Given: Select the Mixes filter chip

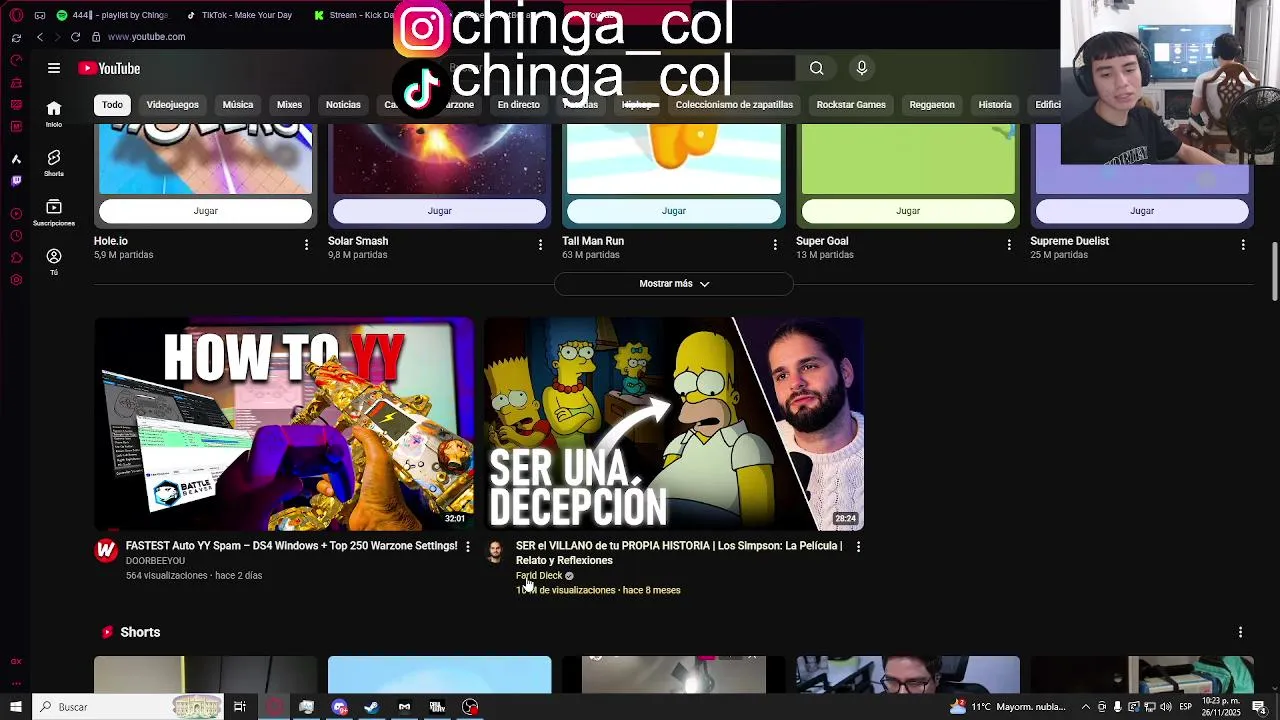Looking at the screenshot, I should point(289,105).
